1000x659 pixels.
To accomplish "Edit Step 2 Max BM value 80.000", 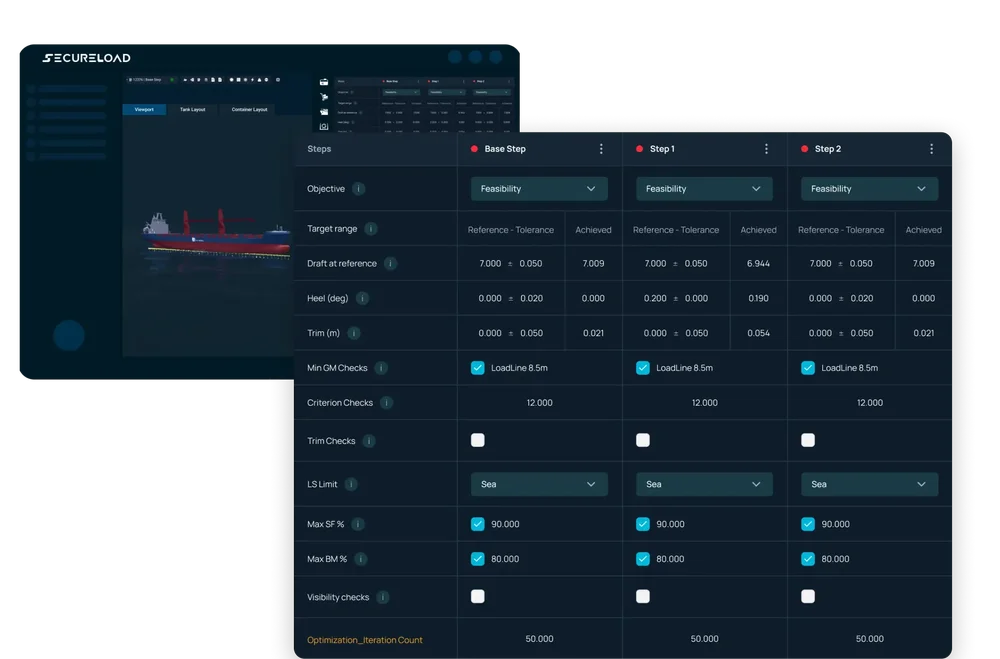I will pyautogui.click(x=835, y=559).
